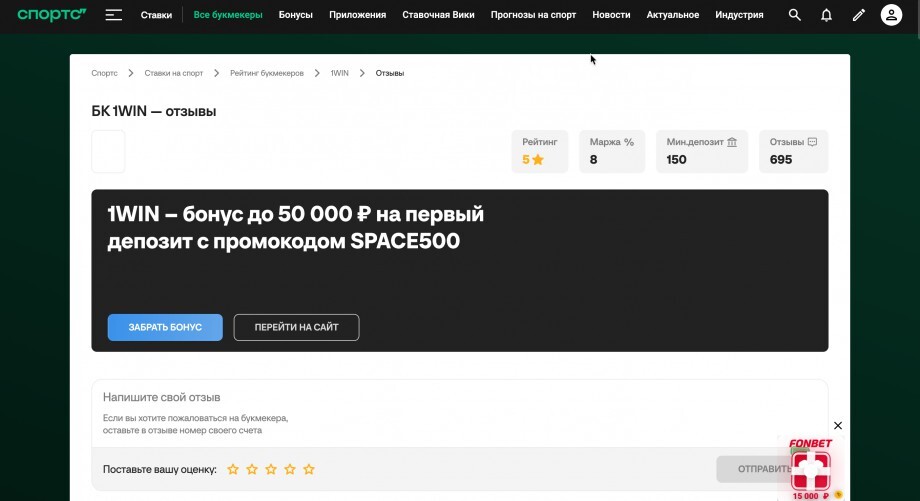Open the Бонусы navigation item
Image resolution: width=920 pixels, height=501 pixels.
(296, 15)
